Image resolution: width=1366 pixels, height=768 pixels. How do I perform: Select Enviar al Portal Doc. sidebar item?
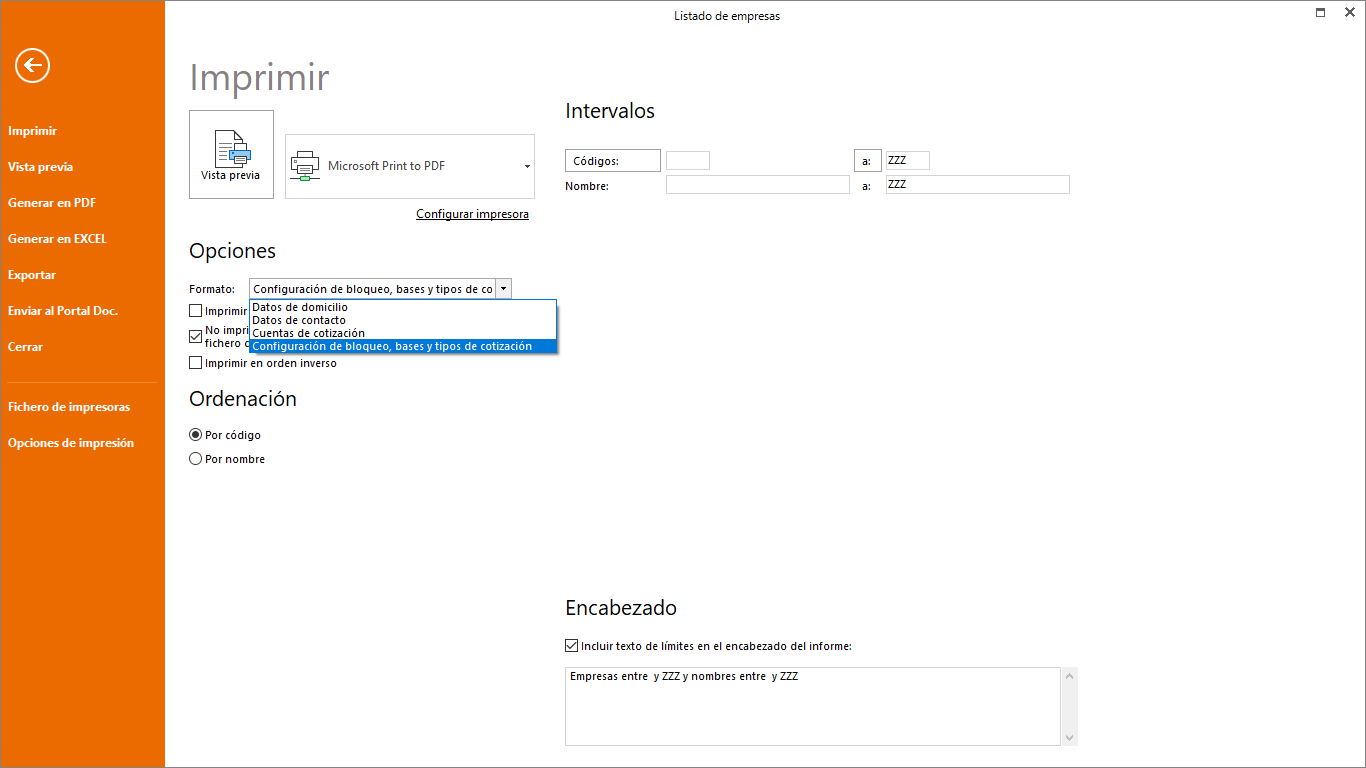click(x=63, y=311)
